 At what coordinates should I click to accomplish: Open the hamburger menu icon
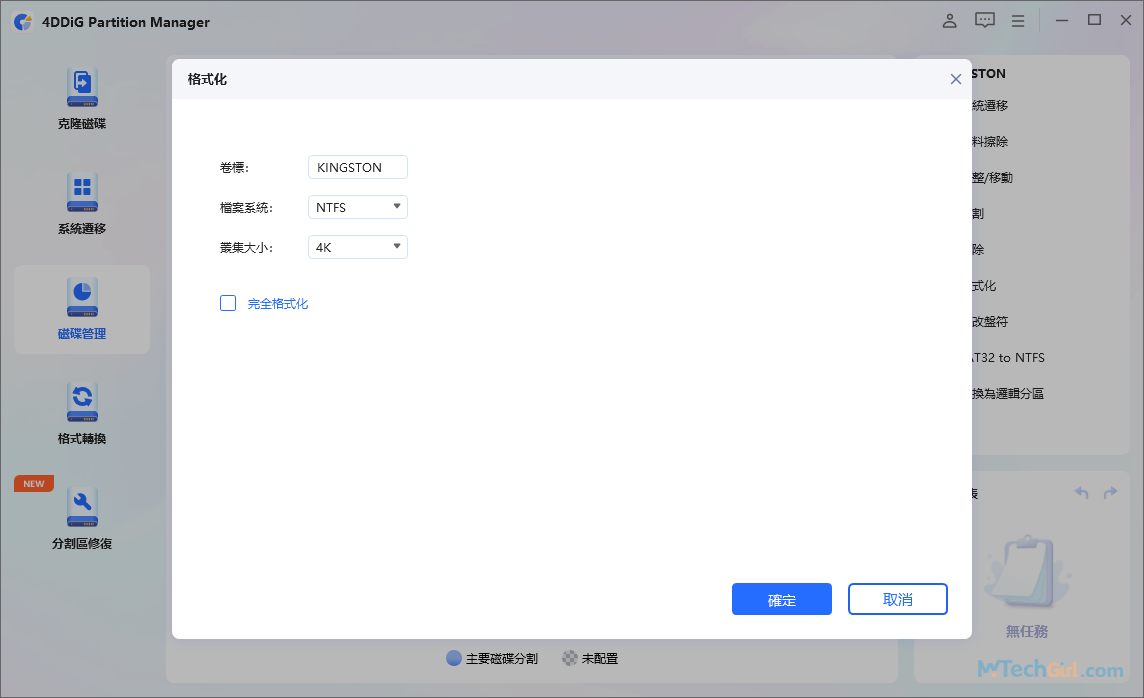pyautogui.click(x=1018, y=20)
